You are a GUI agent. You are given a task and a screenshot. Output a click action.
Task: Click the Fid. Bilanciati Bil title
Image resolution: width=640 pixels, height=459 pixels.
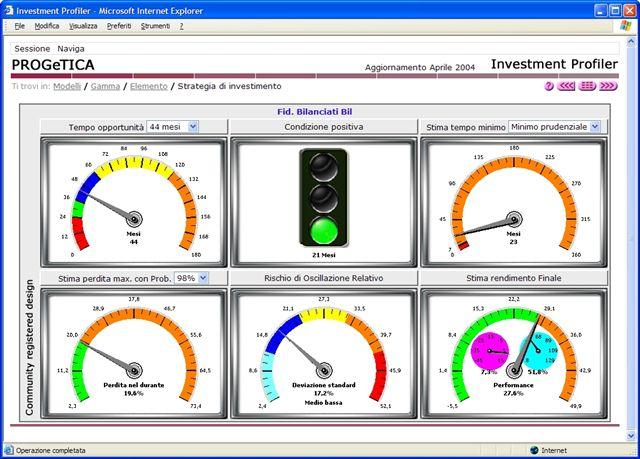[315, 111]
